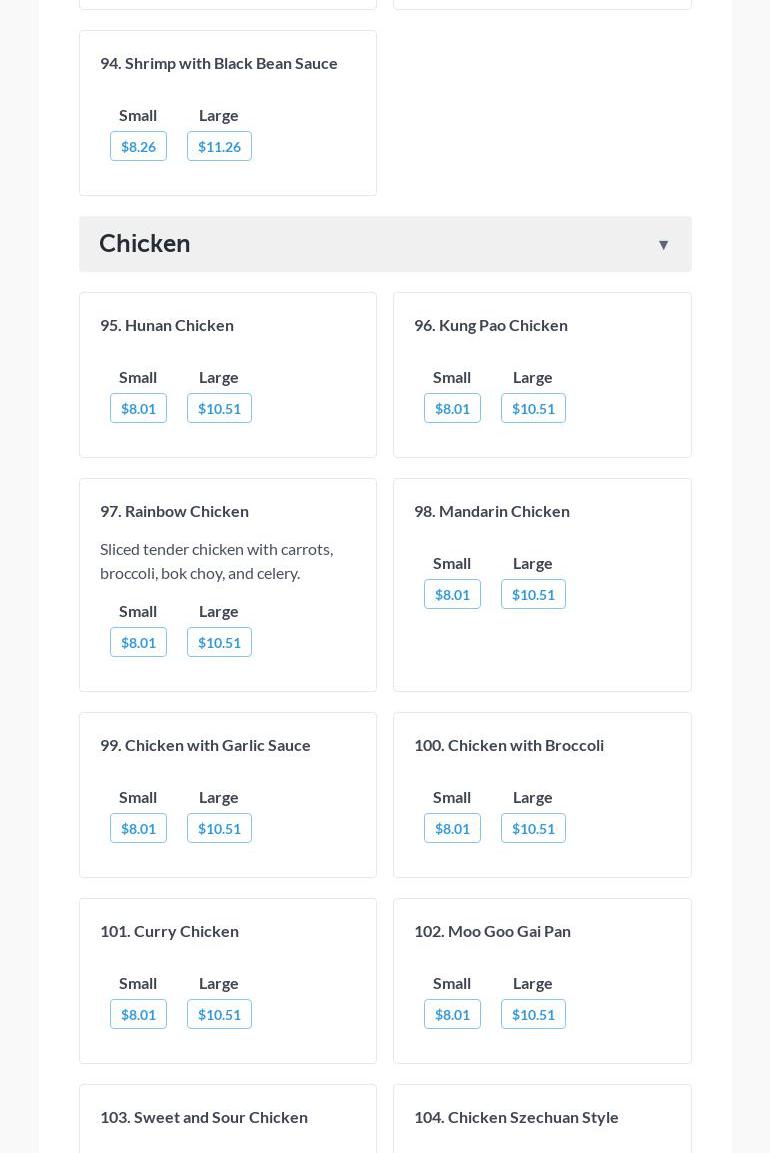770x1153 pixels.
Task: Pick Small Curry Chicken price
Action: (138, 1015)
